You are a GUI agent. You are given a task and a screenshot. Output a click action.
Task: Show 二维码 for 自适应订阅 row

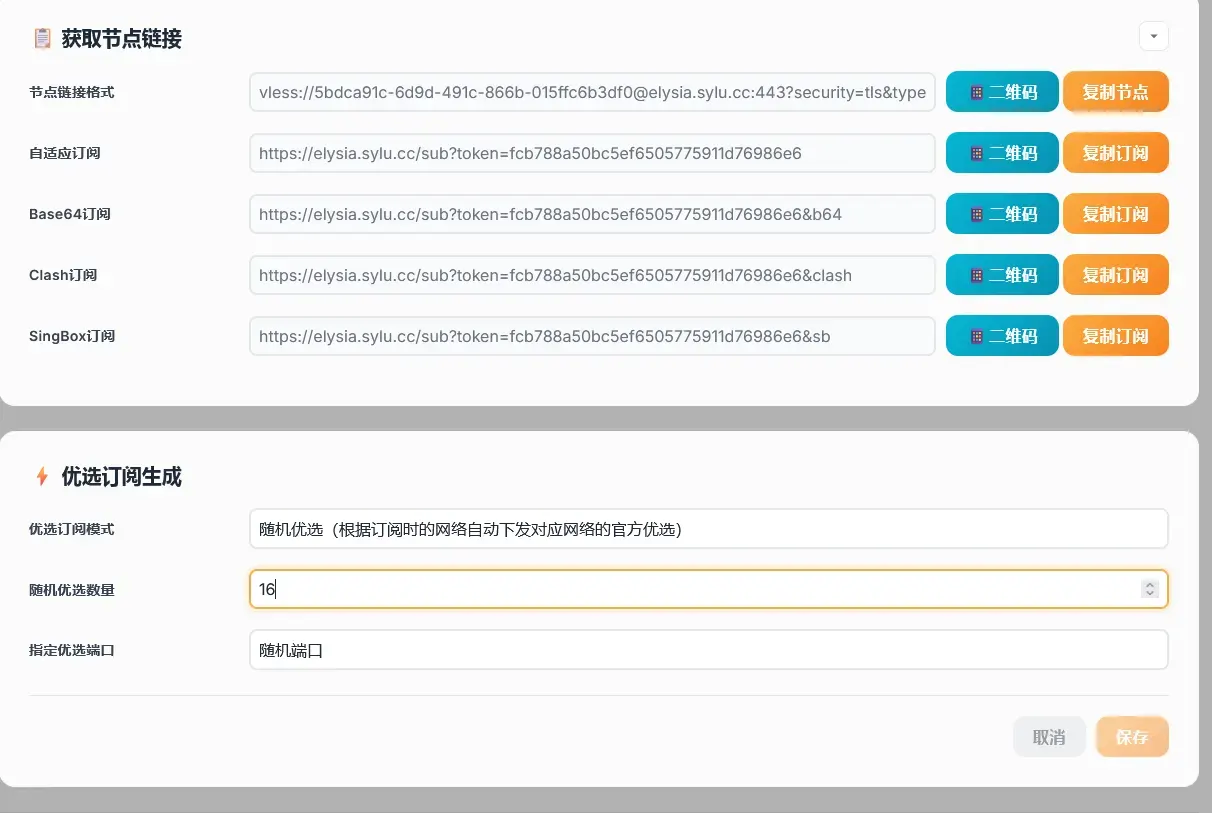coord(1002,153)
